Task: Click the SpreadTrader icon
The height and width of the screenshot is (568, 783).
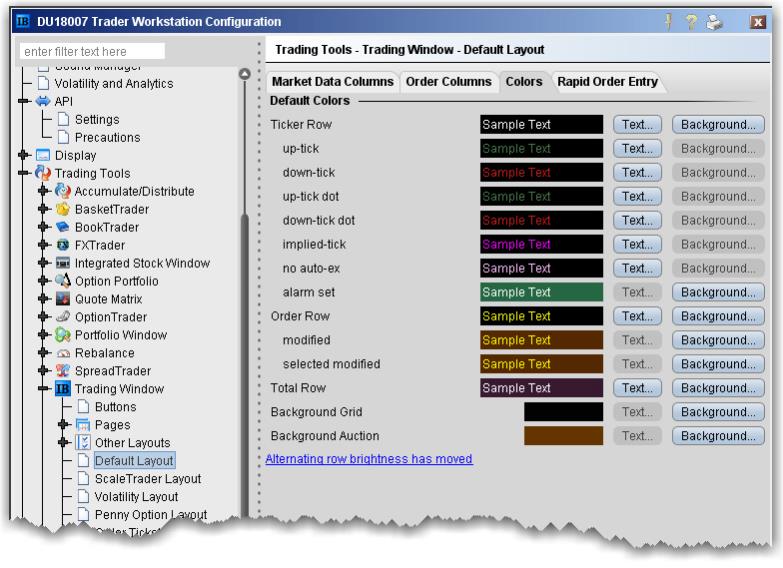Action: [64, 372]
